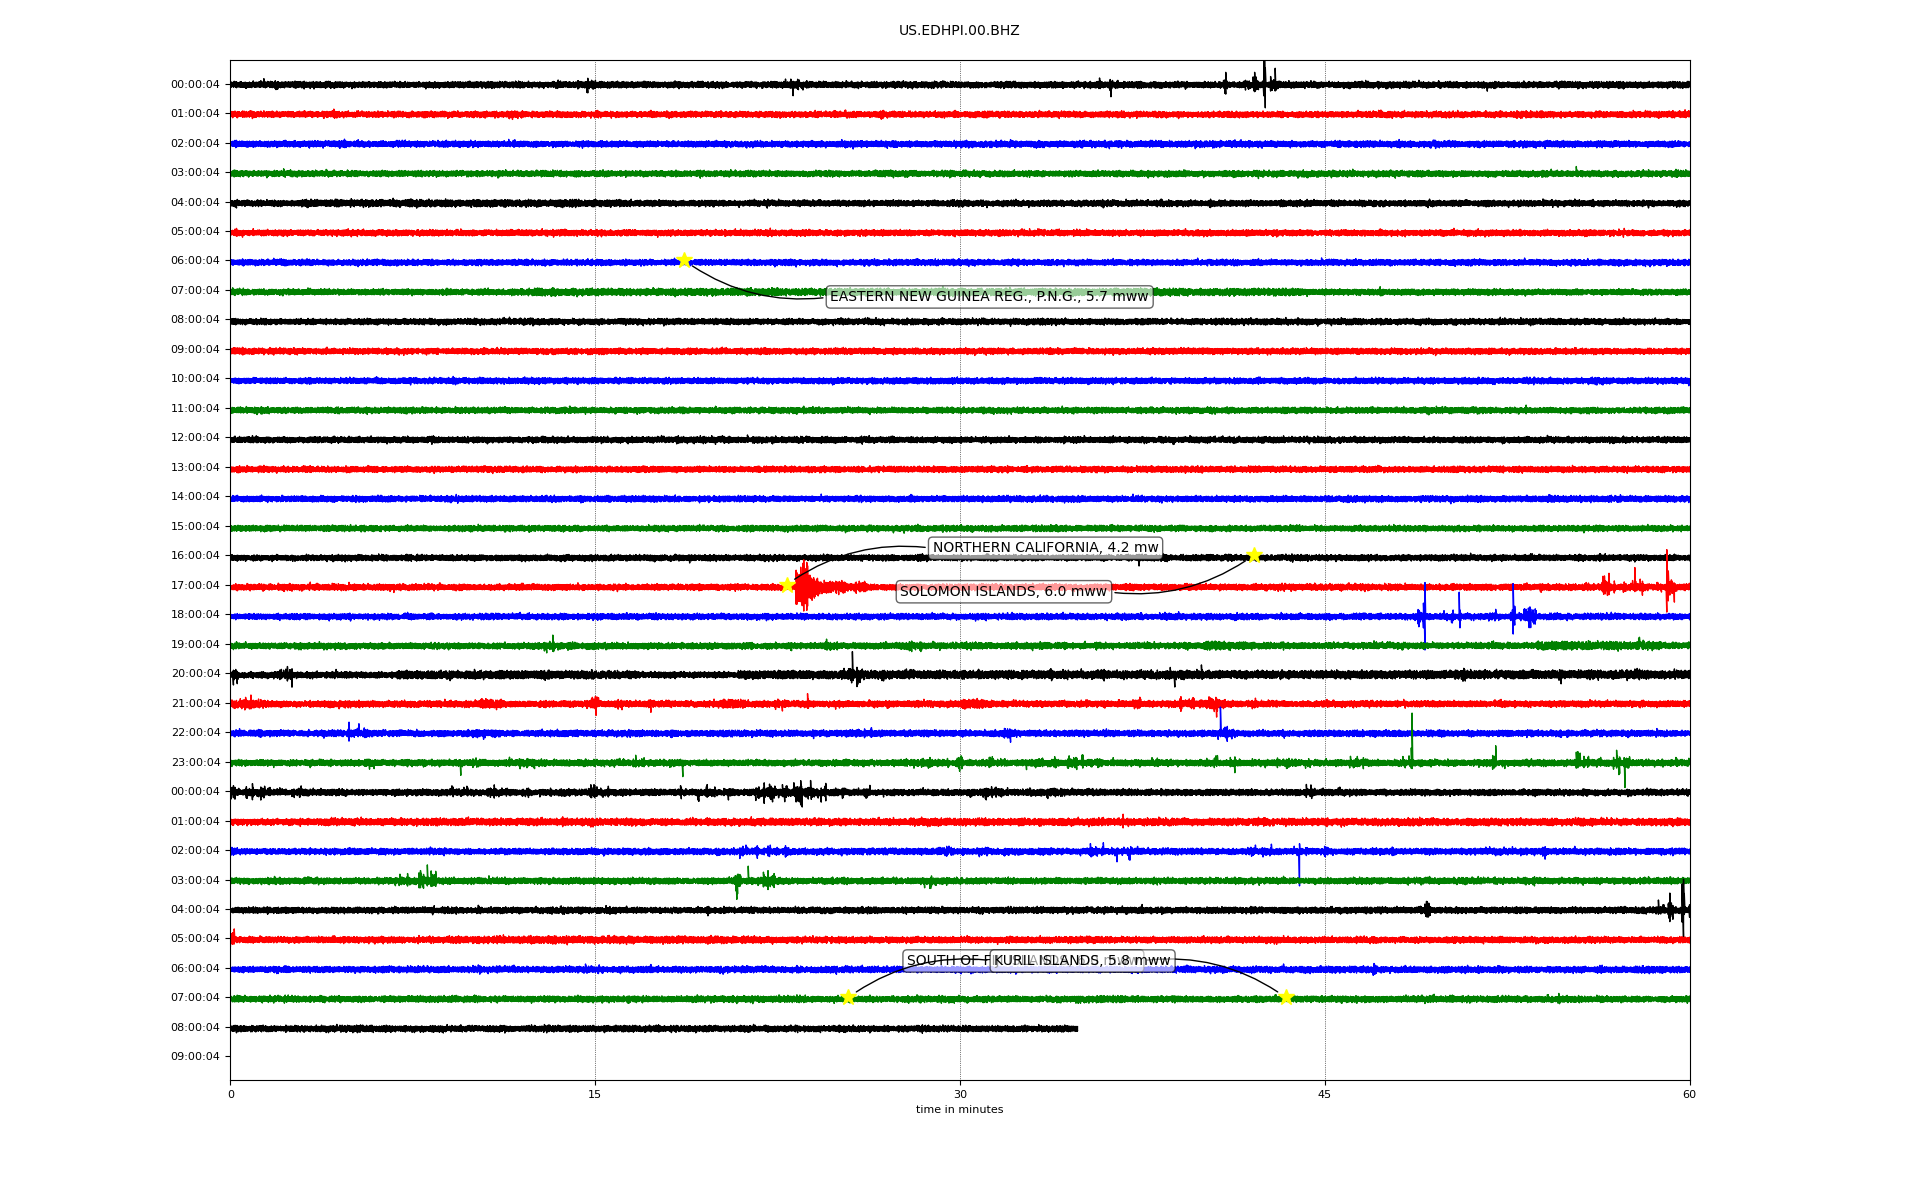Click the 17:00:04 row time label
This screenshot has width=1920, height=1200.
tap(195, 586)
